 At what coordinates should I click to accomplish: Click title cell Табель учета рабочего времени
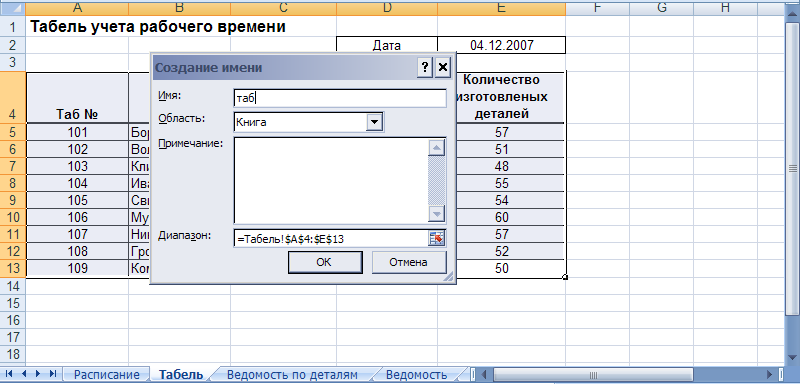pos(158,27)
